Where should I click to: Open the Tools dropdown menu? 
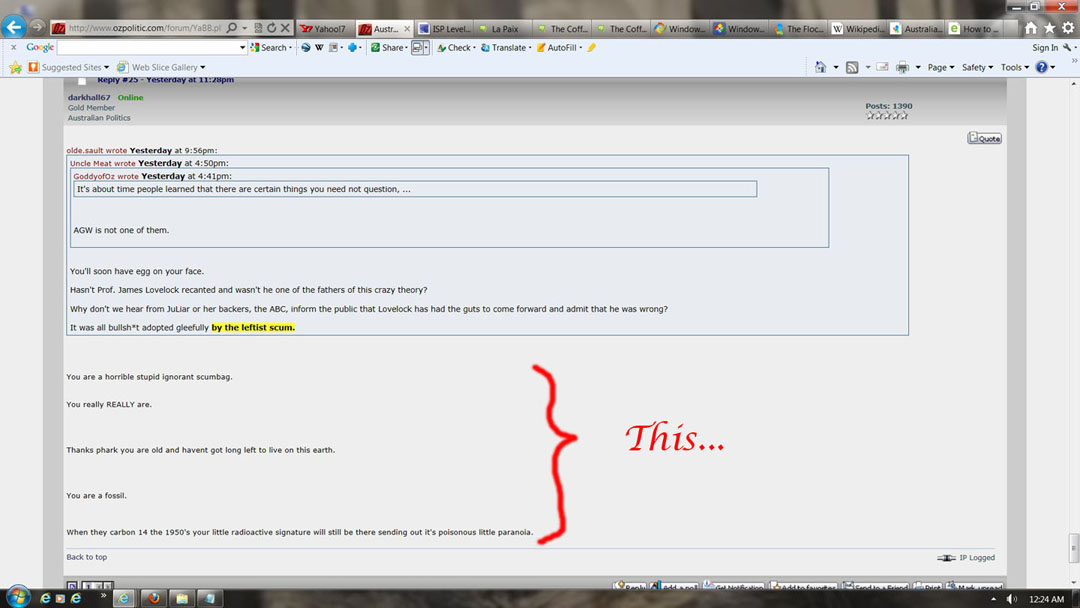(1014, 67)
